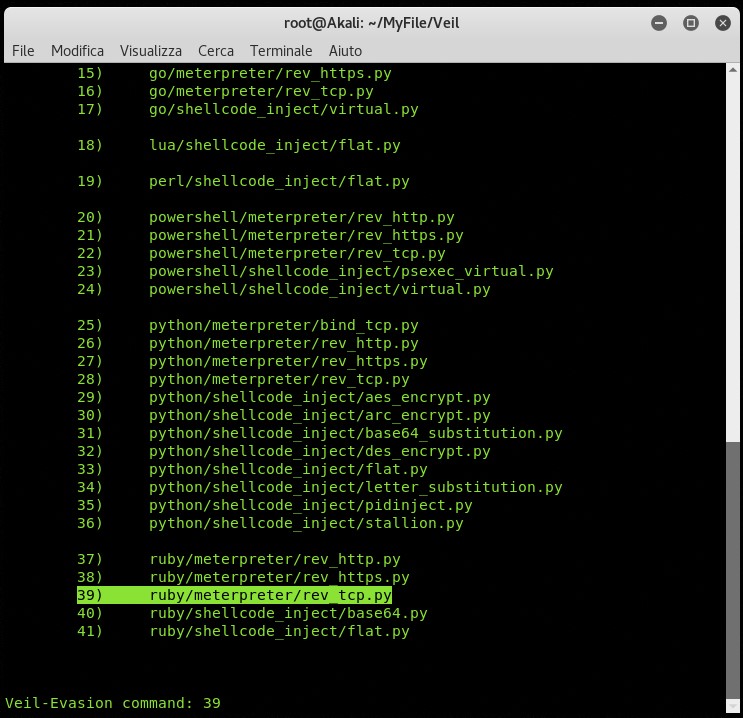The image size is (743, 718).
Task: Click line python/meterpreter/rev_tcp.py
Action: 279,380
